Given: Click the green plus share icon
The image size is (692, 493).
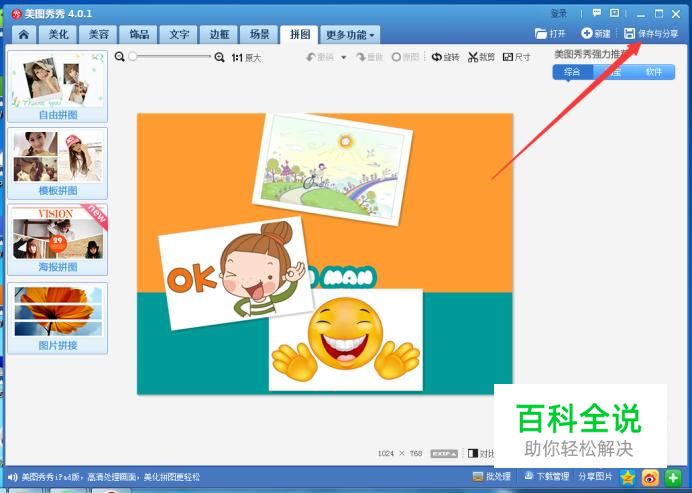Looking at the screenshot, I should 673,477.
